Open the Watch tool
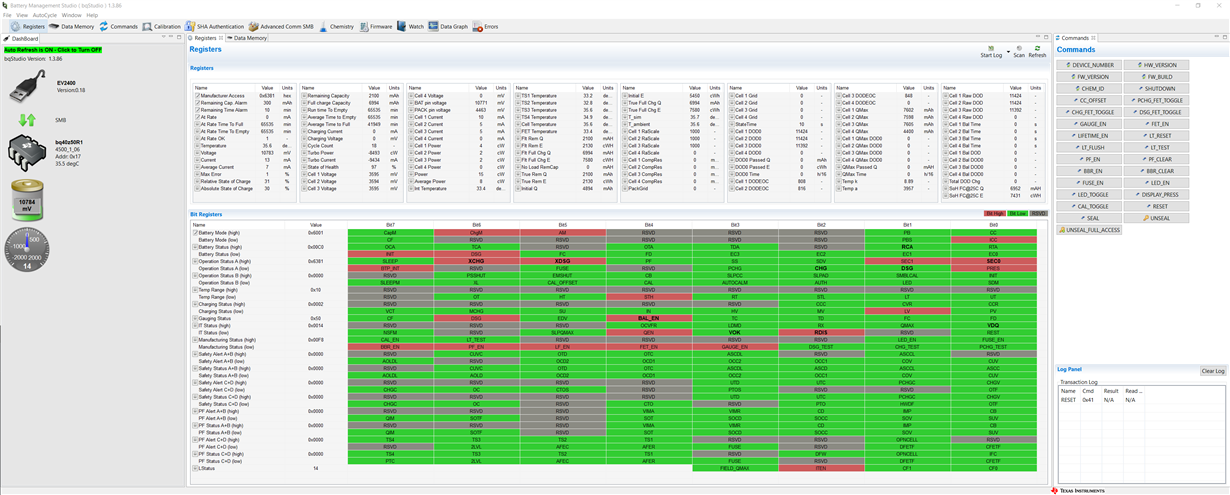The image size is (1230, 495). pos(411,26)
